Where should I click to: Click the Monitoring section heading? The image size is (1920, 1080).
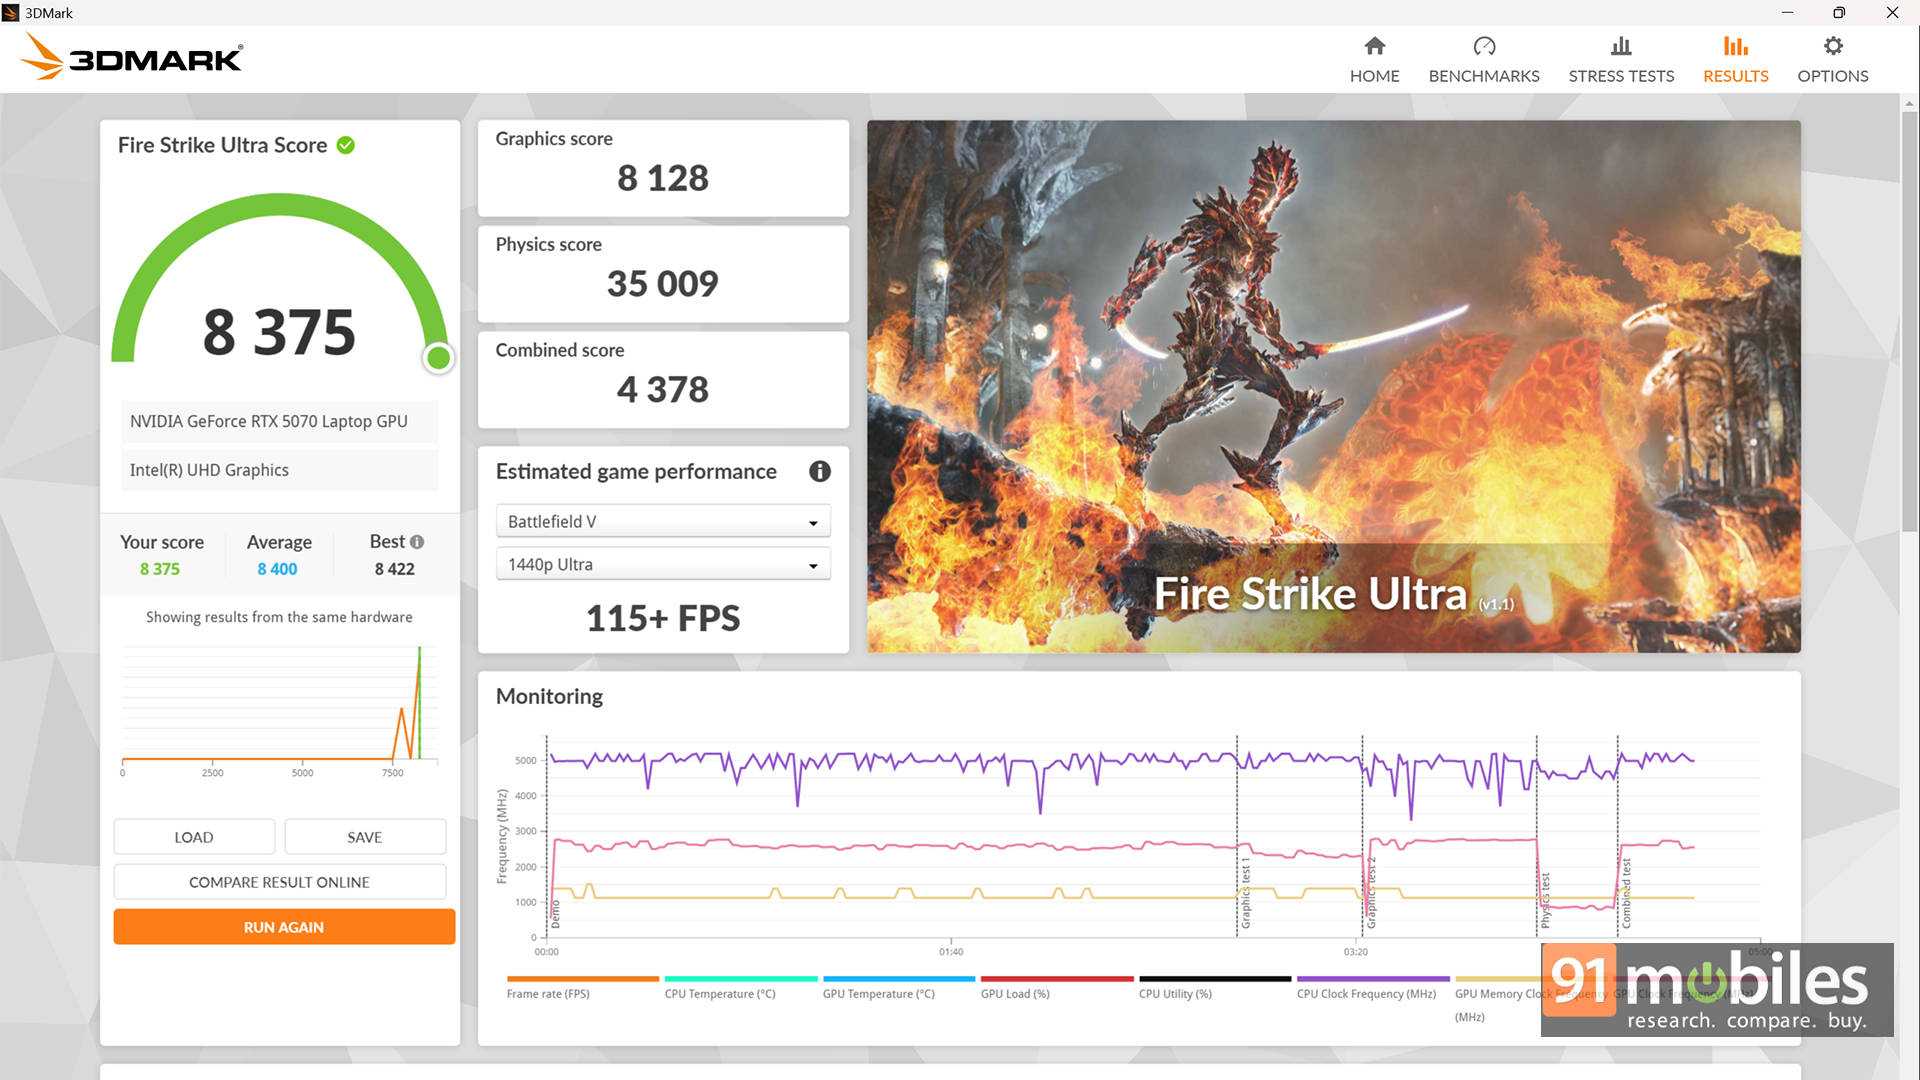pos(549,696)
